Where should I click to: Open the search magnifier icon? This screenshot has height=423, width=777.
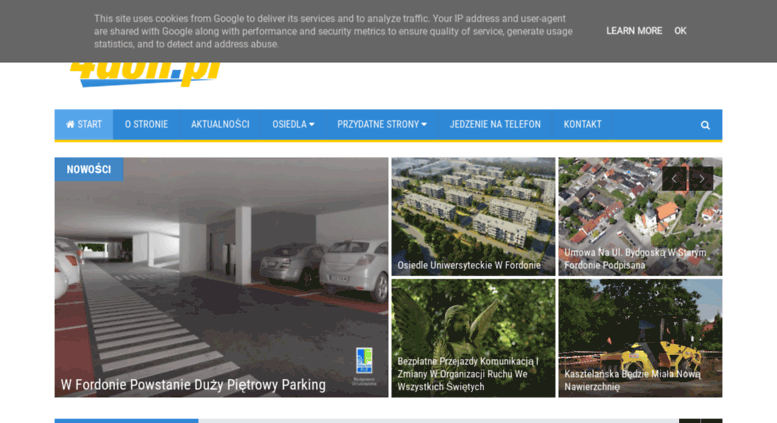pyautogui.click(x=705, y=125)
